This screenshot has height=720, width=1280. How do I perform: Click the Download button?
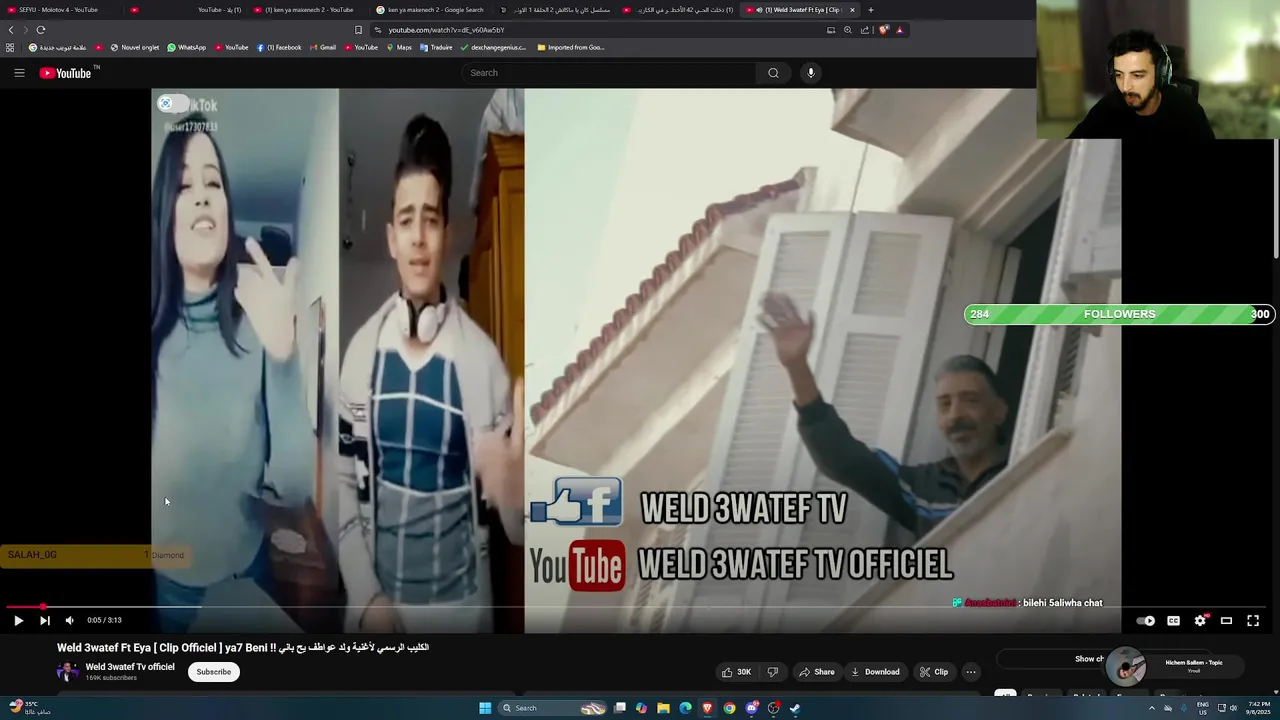tap(875, 672)
